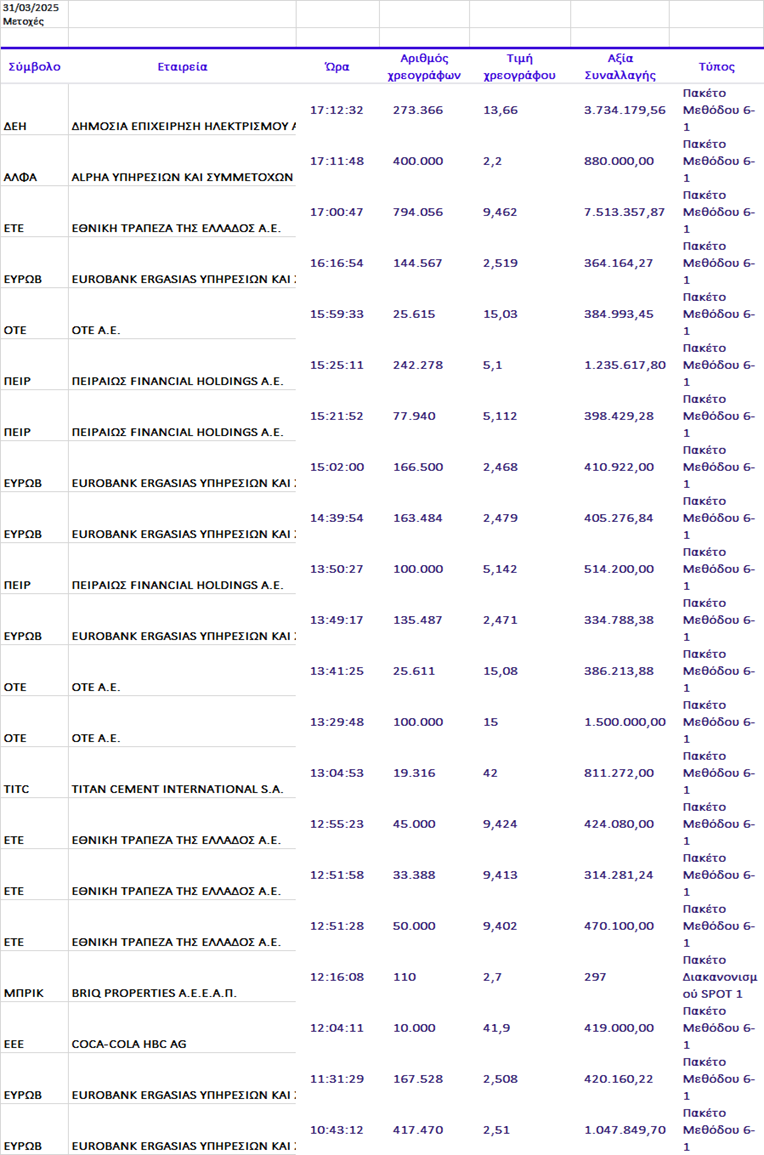The width and height of the screenshot is (764, 1155).
Task: Select the ΑΛΦΑ symbol cell
Action: click(x=21, y=177)
